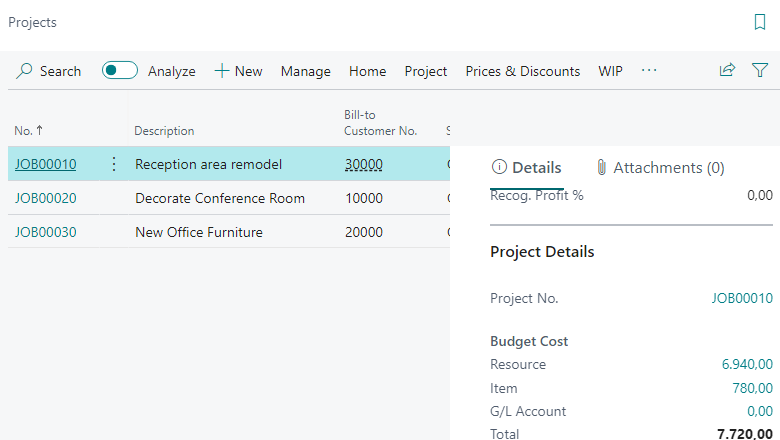Screen dimensions: 780x440
Task: Click the Description column header
Action: click(164, 131)
